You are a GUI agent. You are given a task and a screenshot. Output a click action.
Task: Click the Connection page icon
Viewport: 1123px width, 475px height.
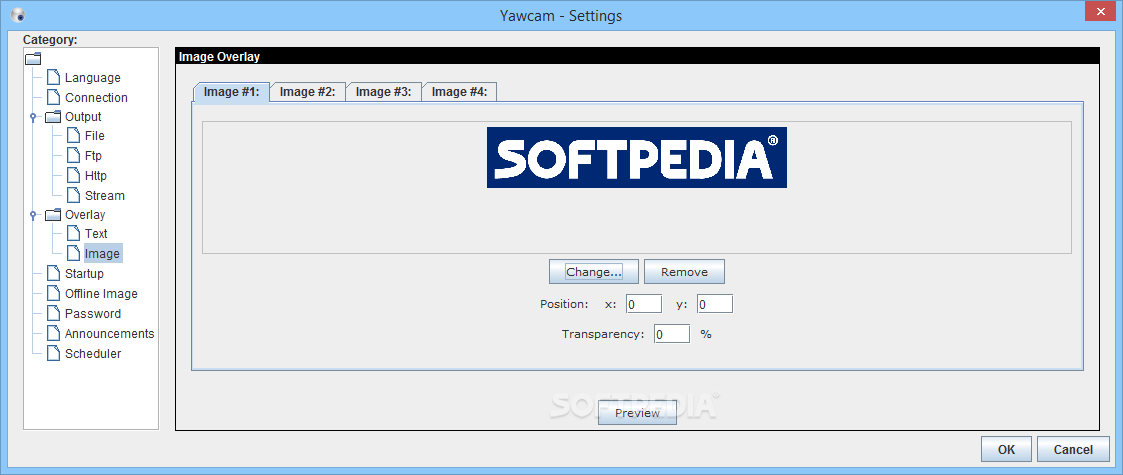click(53, 97)
